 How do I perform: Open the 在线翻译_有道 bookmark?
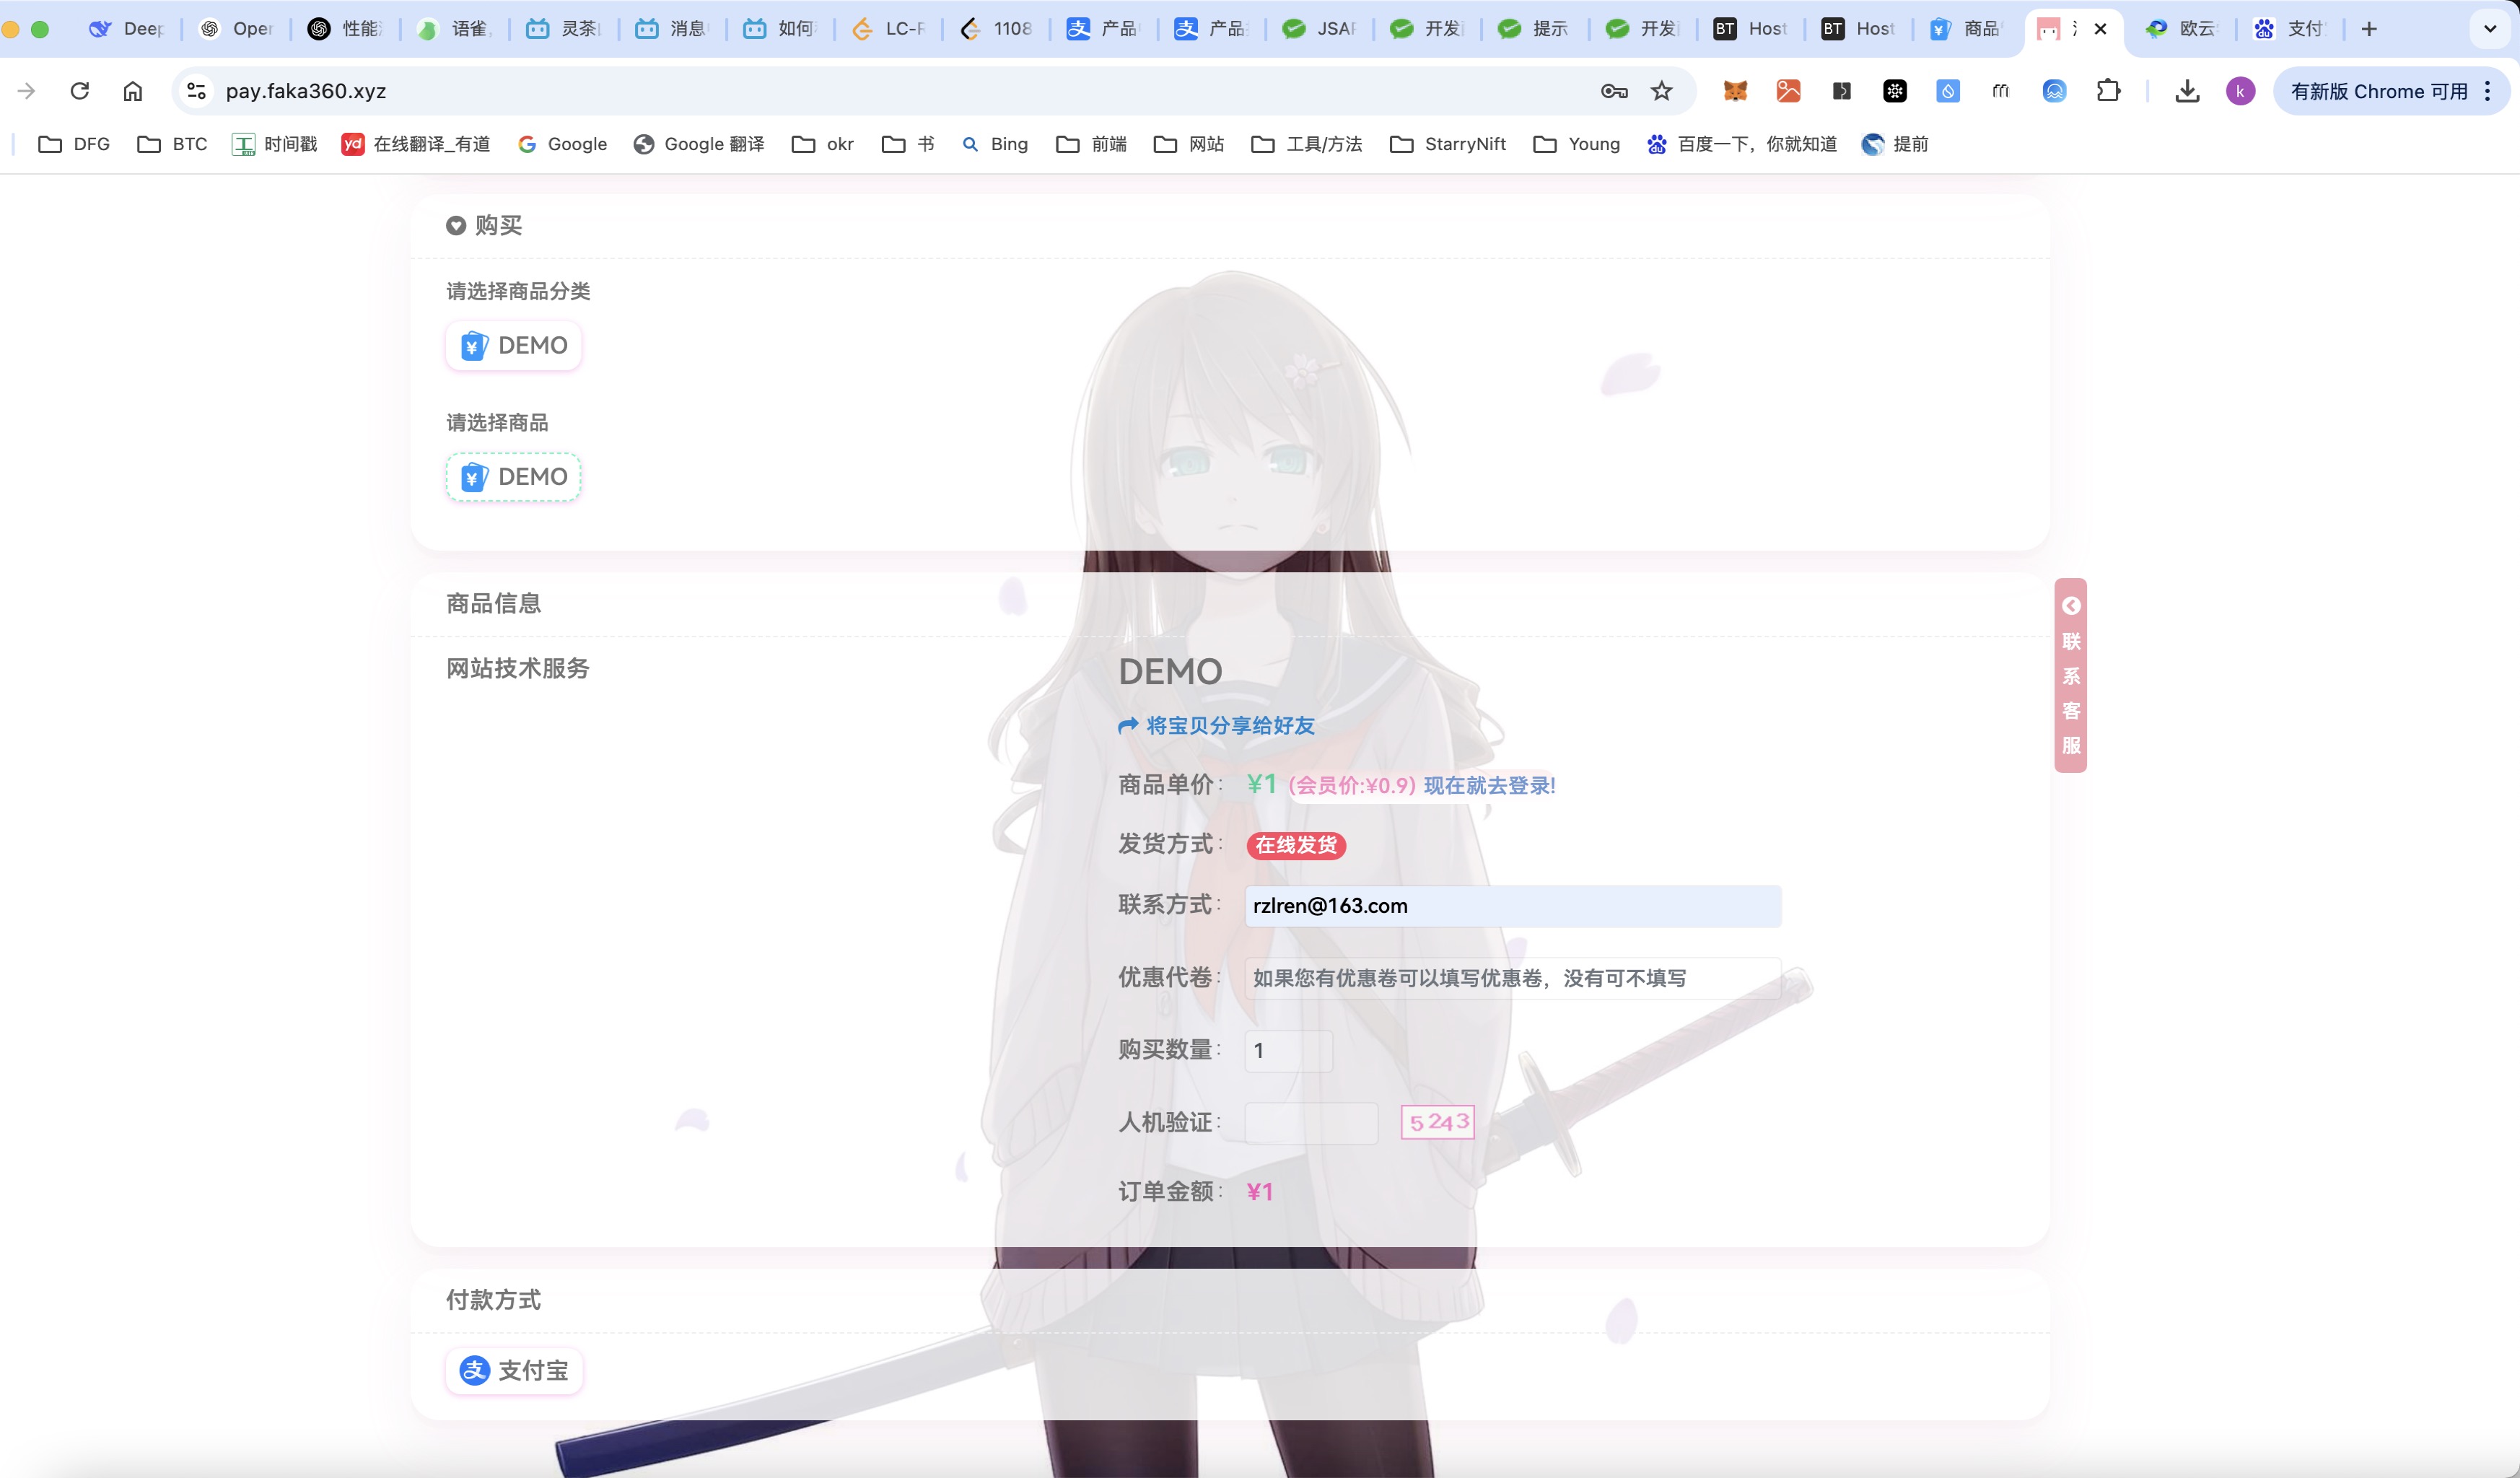(416, 145)
